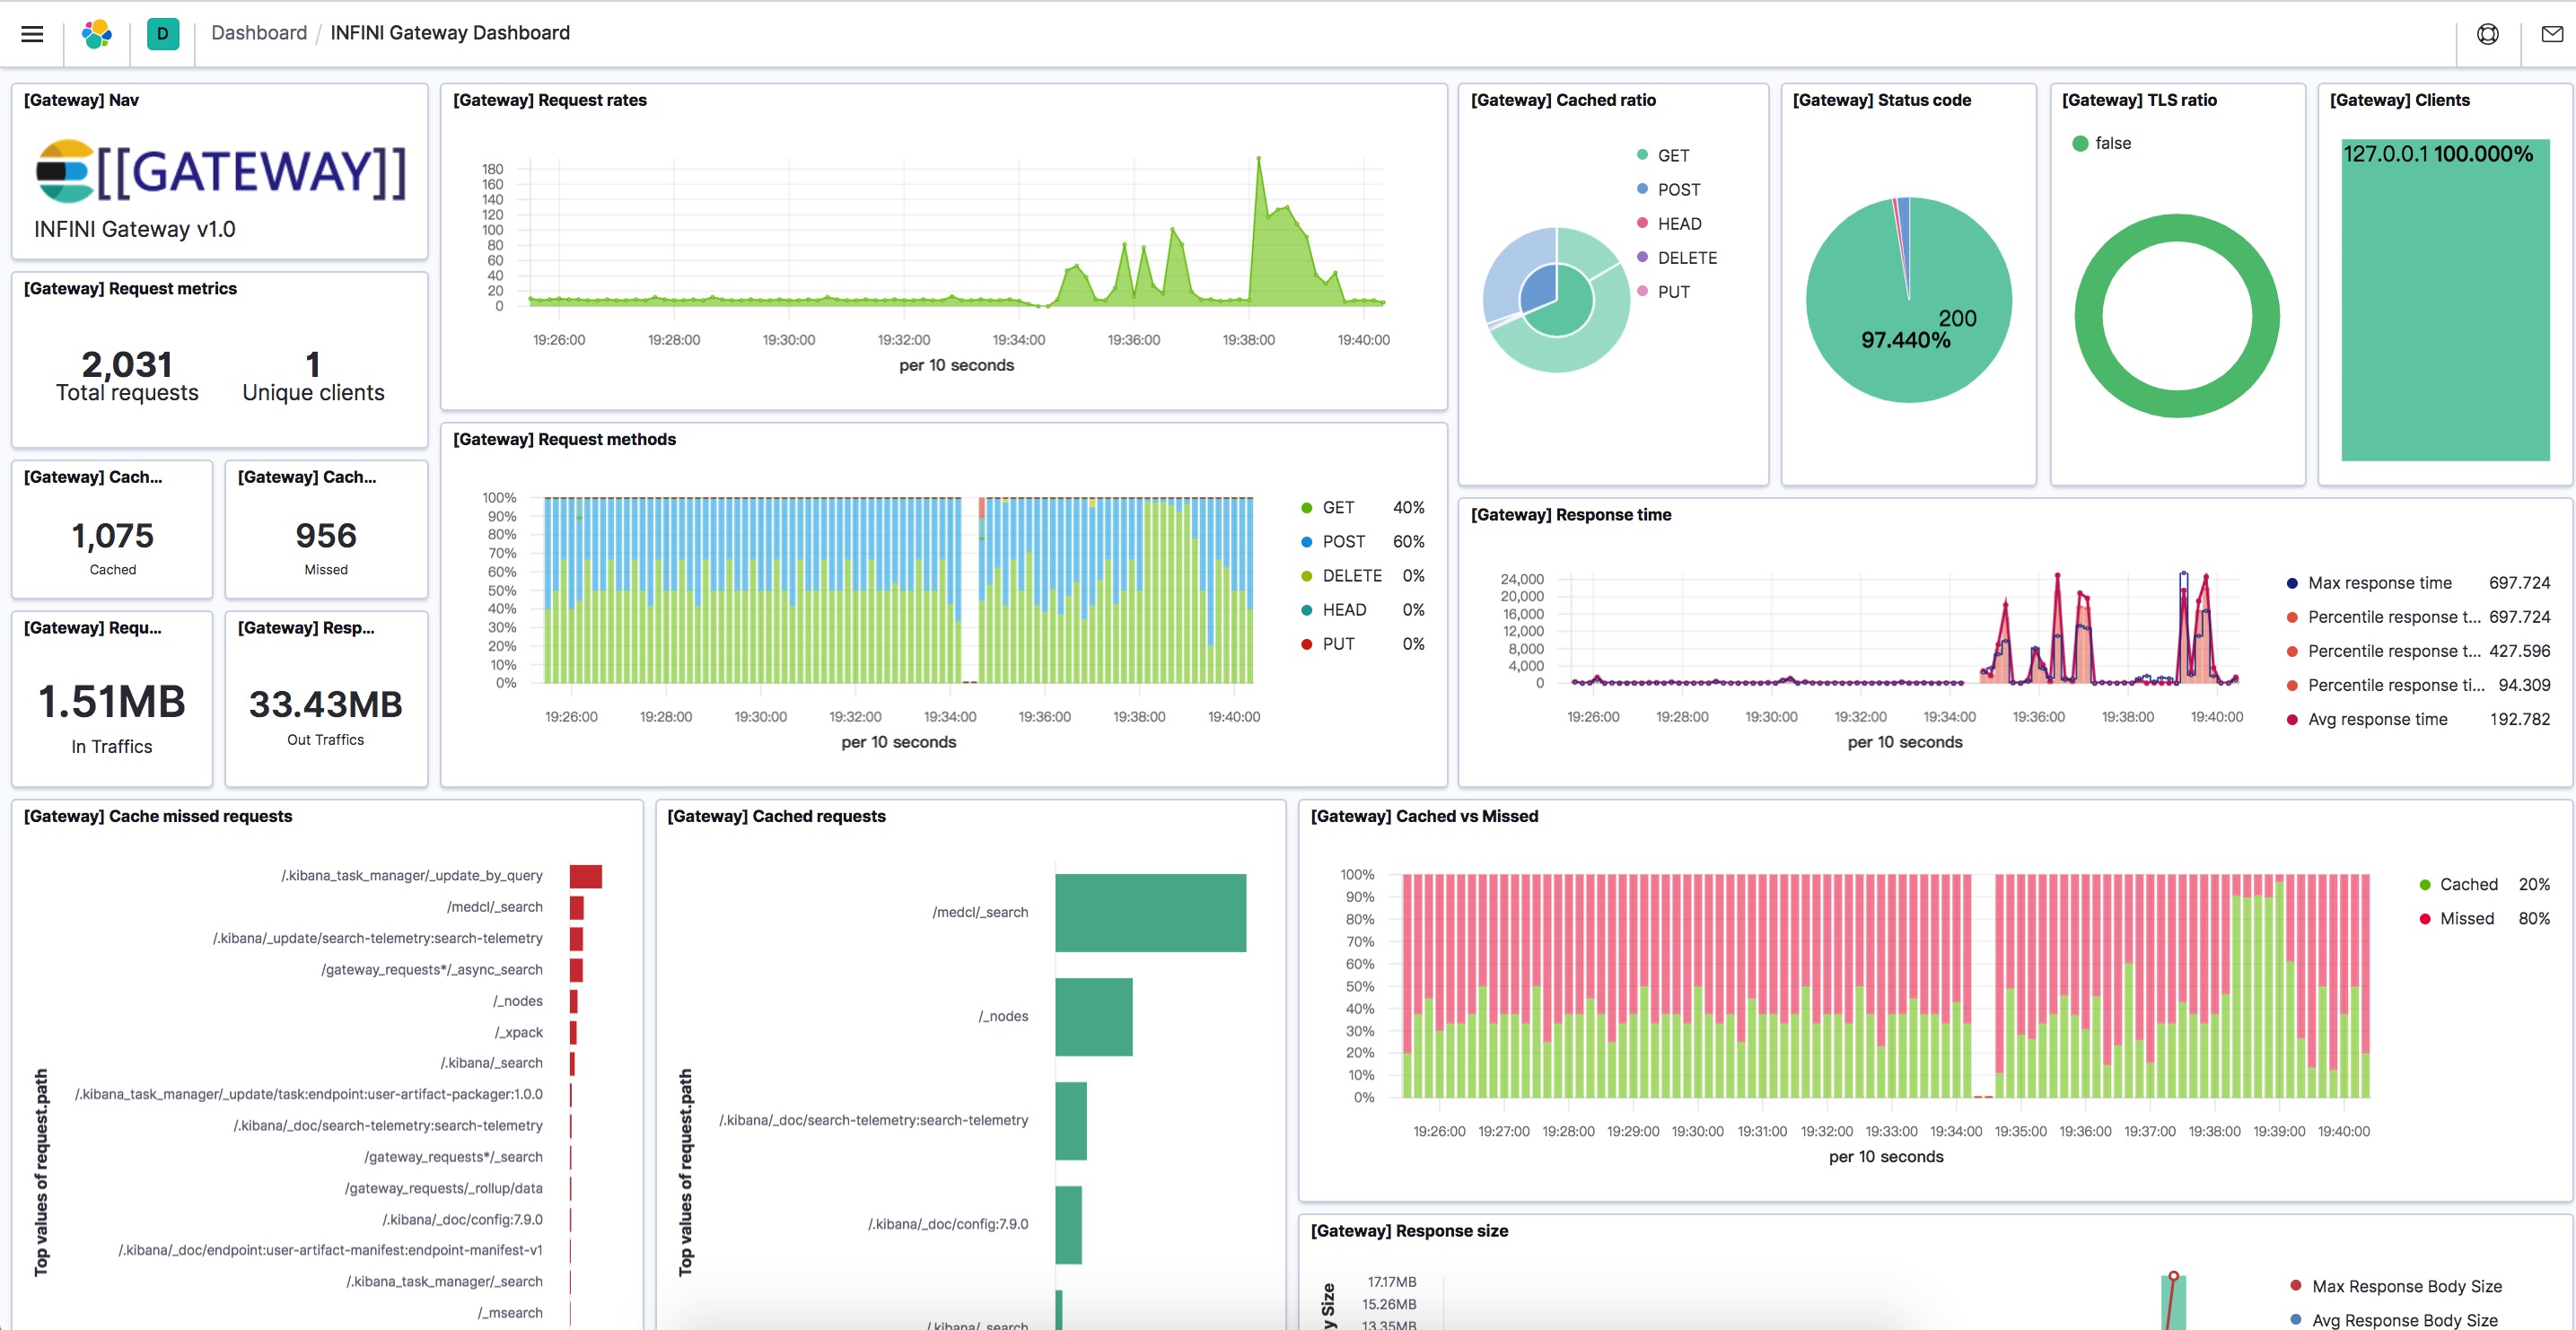The height and width of the screenshot is (1330, 2576).
Task: Click the Elastic logo icon
Action: pyautogui.click(x=96, y=34)
